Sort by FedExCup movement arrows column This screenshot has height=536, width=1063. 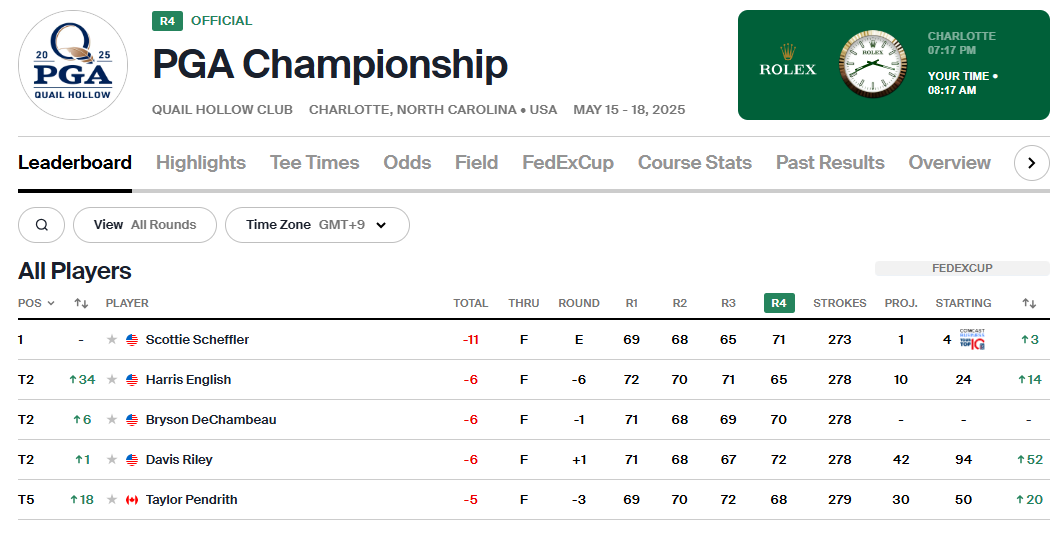[x=1029, y=303]
